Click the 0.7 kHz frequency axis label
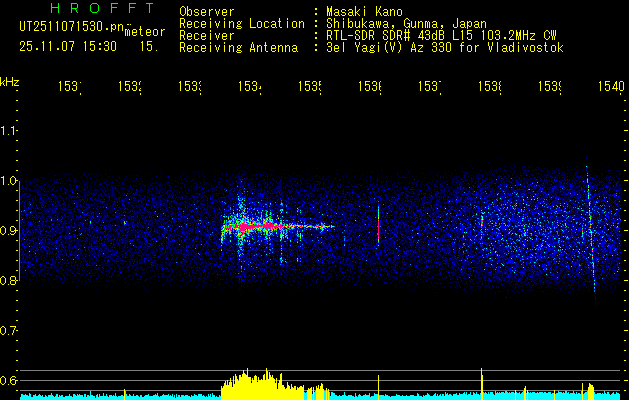The height and width of the screenshot is (400, 629). coord(8,331)
